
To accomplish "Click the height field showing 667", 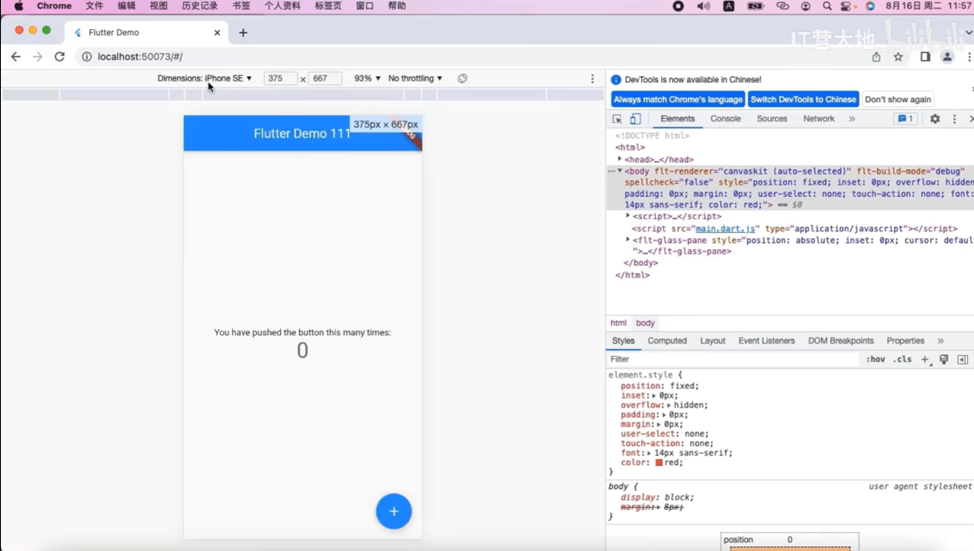I will (x=325, y=78).
